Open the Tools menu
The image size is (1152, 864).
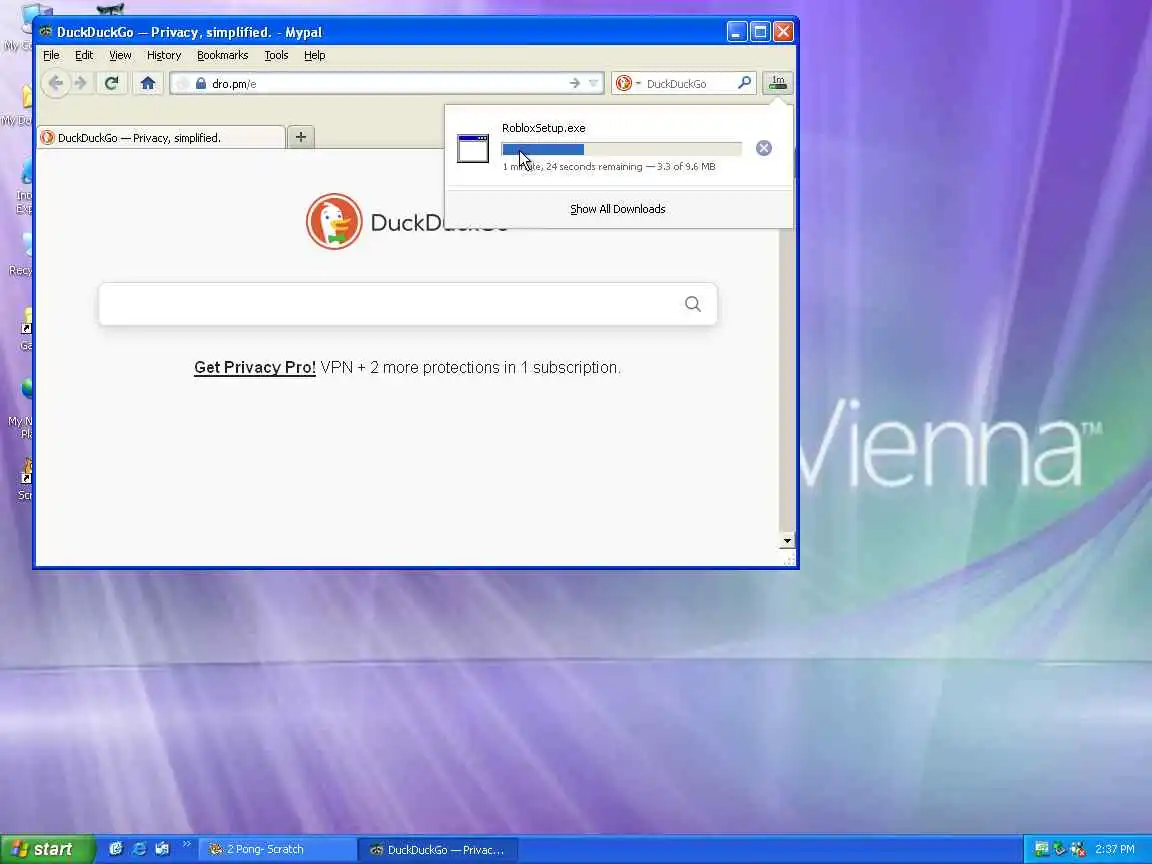[x=276, y=55]
